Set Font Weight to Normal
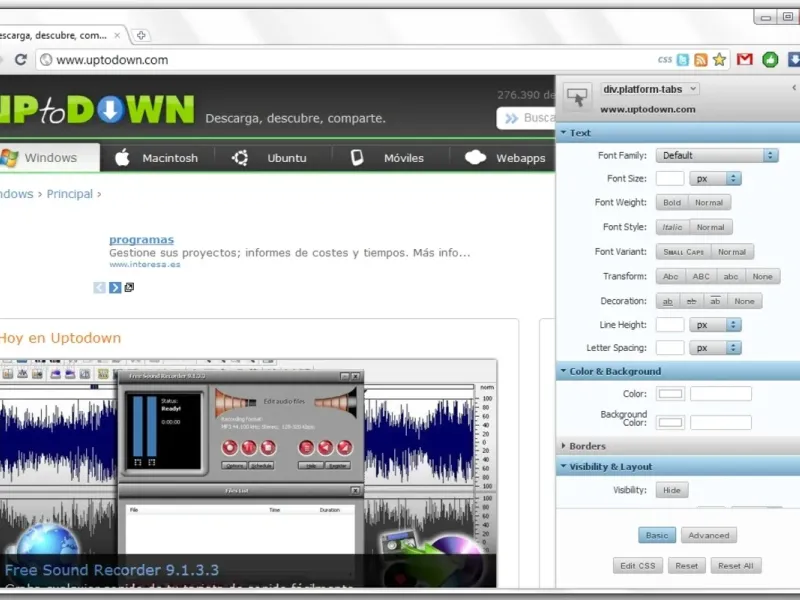This screenshot has height=600, width=800. click(x=709, y=203)
